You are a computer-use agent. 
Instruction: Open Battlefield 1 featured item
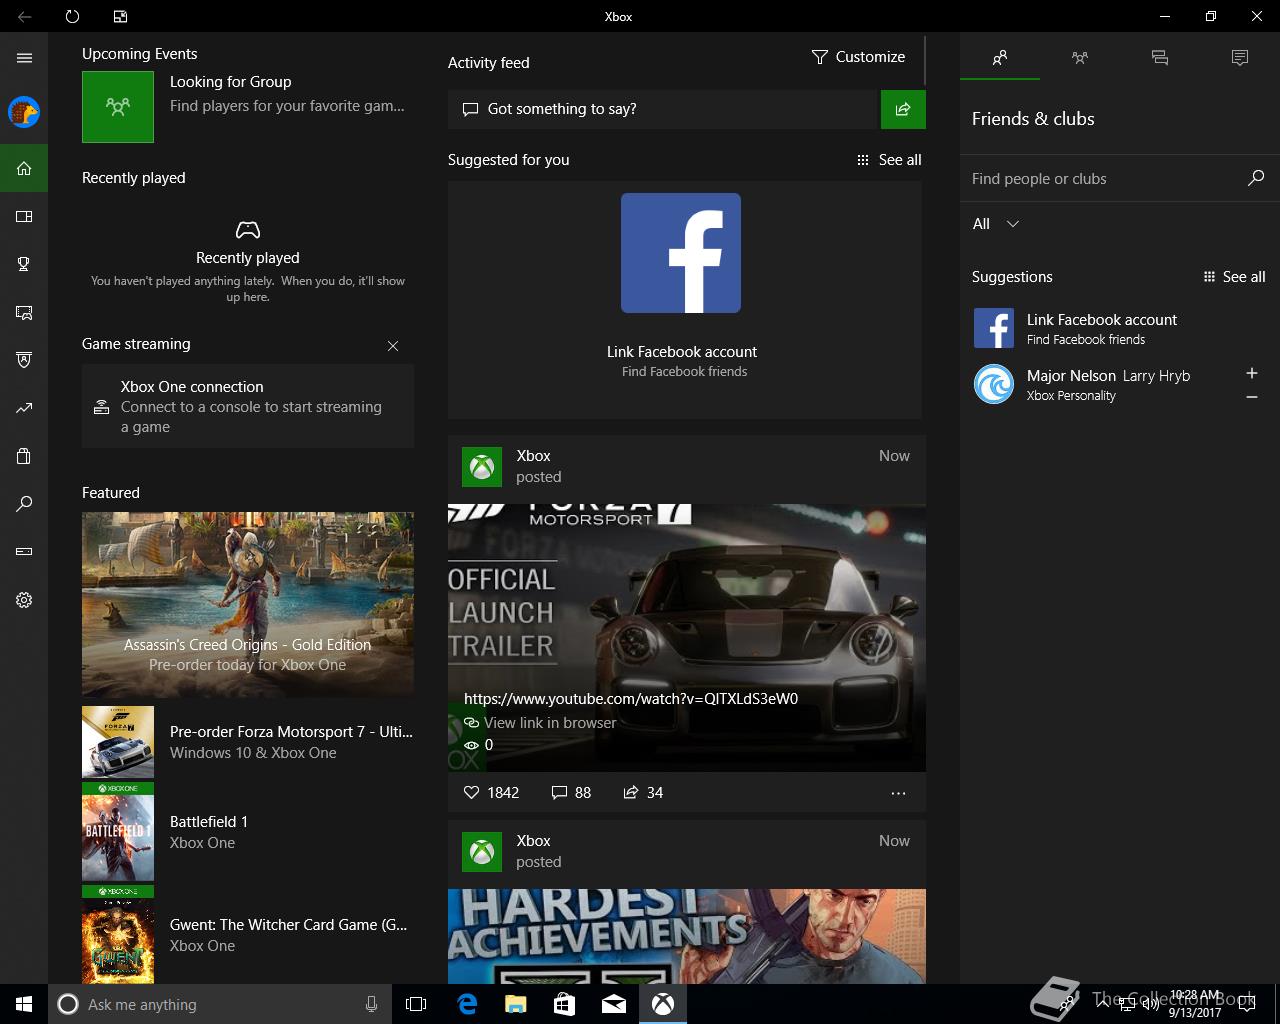[x=248, y=832]
